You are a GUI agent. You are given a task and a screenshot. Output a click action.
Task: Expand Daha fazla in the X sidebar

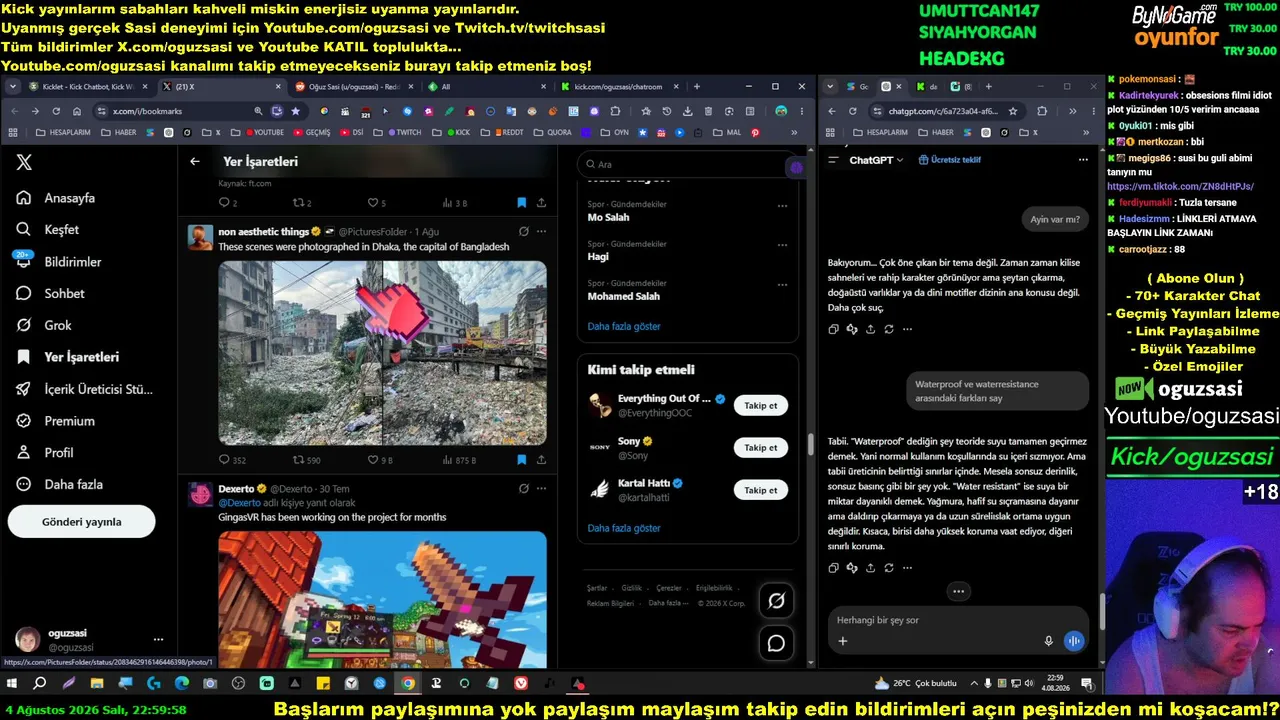tap(60, 485)
